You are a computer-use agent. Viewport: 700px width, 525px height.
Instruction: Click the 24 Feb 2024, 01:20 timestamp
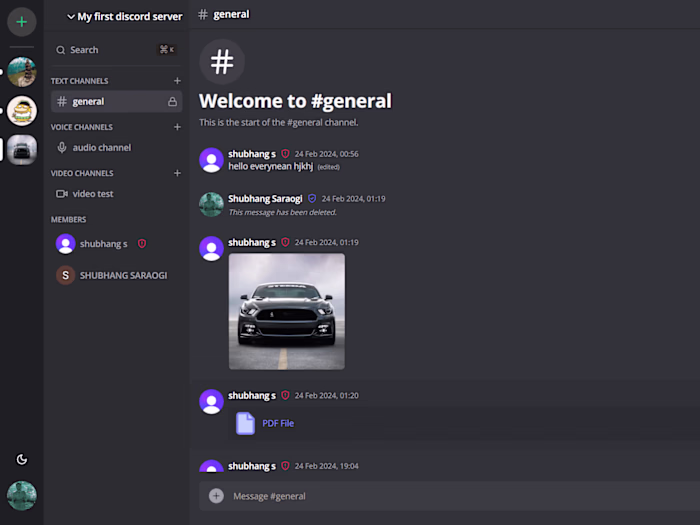[x=326, y=396]
